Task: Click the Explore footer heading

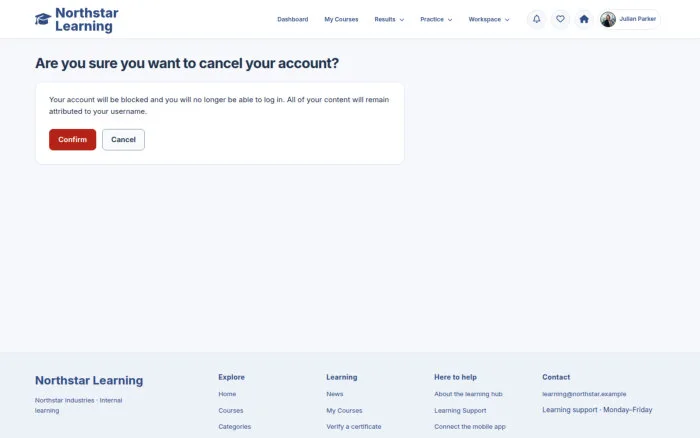Action: pyautogui.click(x=231, y=377)
